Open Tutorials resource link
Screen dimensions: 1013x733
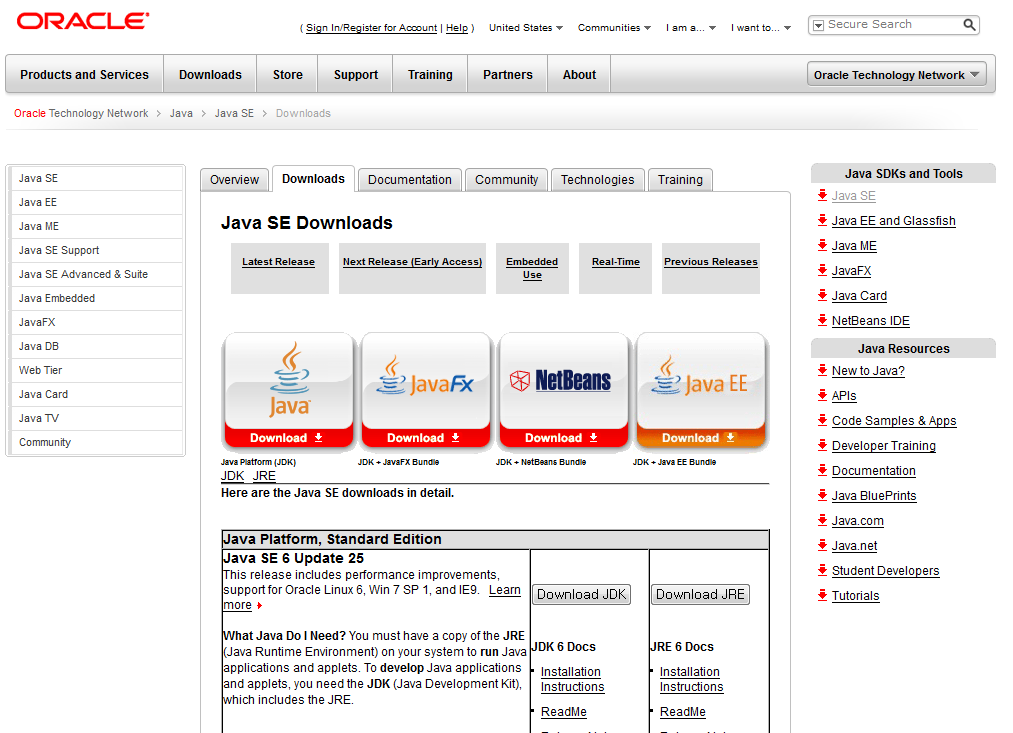855,596
